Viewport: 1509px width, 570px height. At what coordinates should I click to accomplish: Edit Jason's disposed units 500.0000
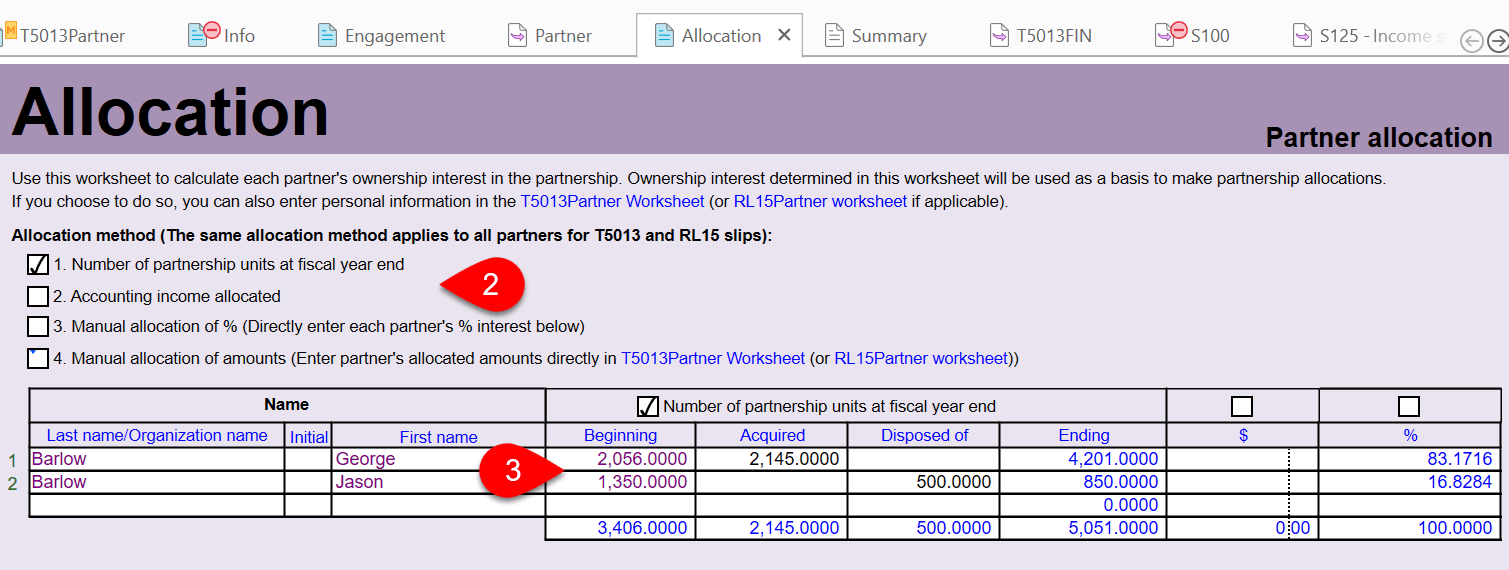924,482
